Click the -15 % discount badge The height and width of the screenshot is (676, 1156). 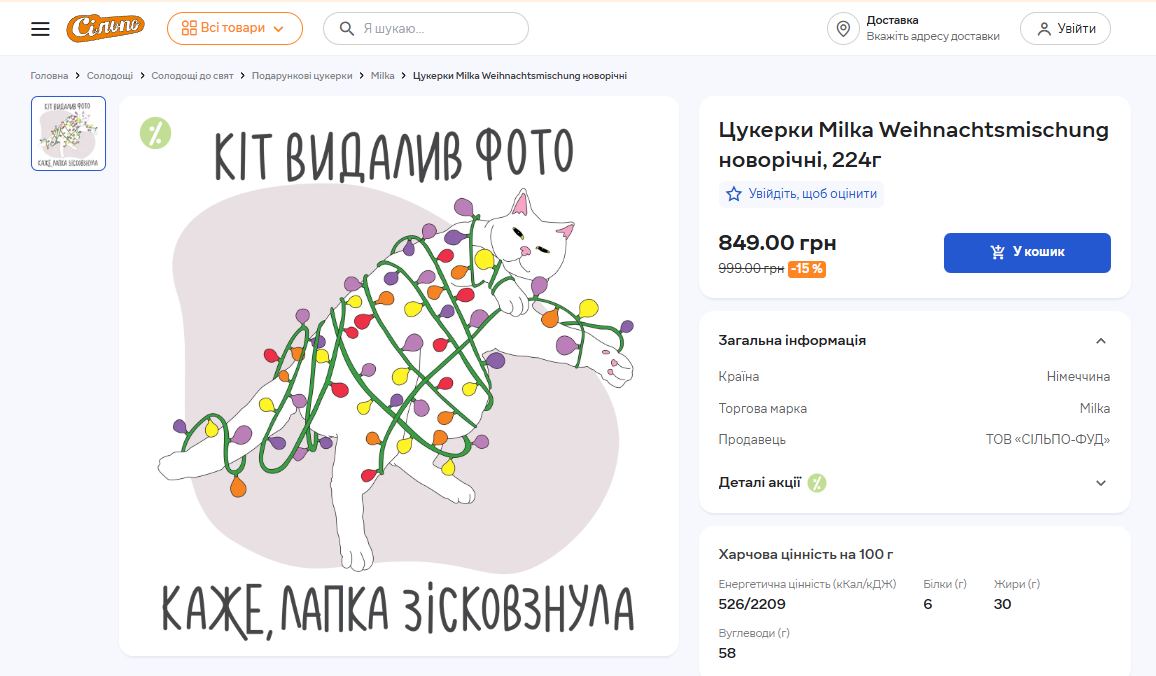pyautogui.click(x=806, y=269)
